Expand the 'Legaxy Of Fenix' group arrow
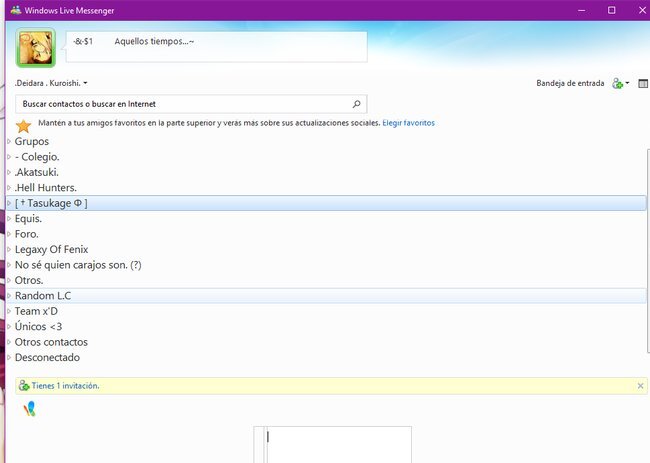 9,250
